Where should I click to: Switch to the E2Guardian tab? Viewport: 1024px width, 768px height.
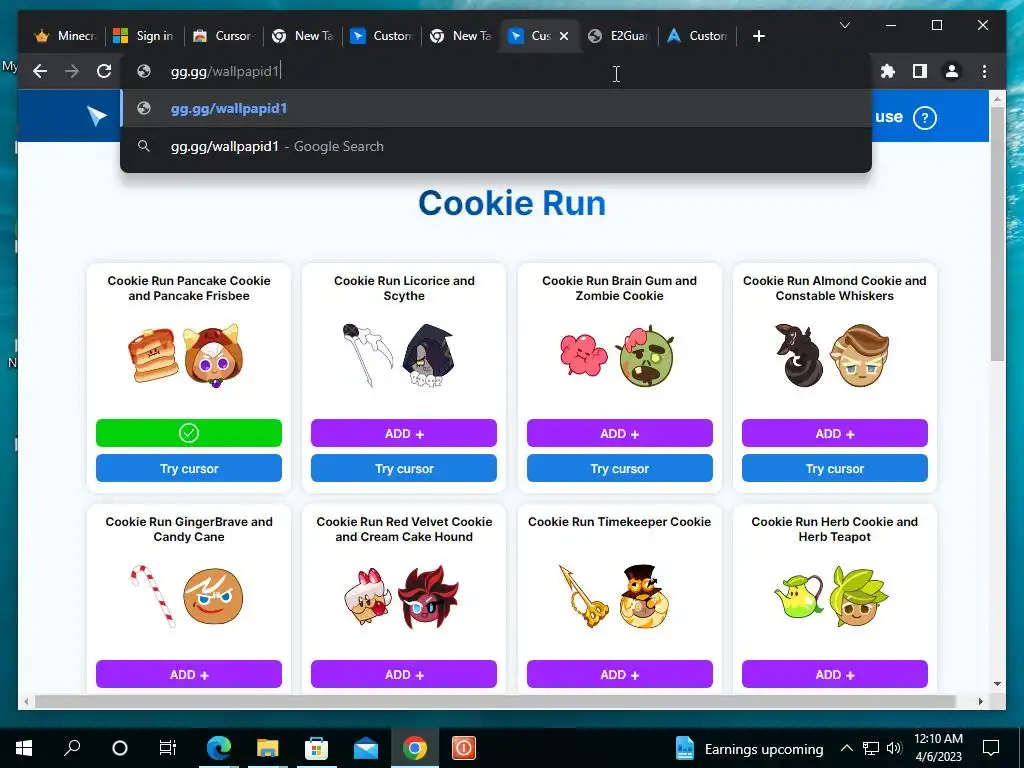pyautogui.click(x=618, y=37)
